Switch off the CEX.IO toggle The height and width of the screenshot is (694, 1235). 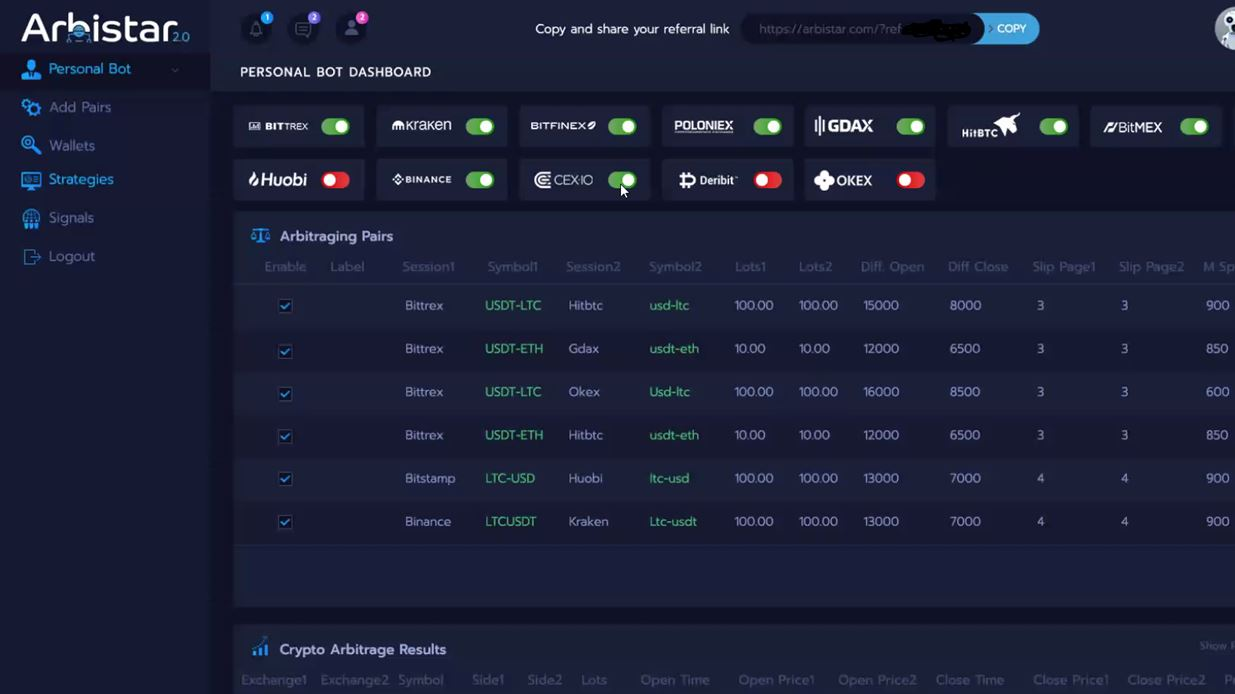click(622, 180)
